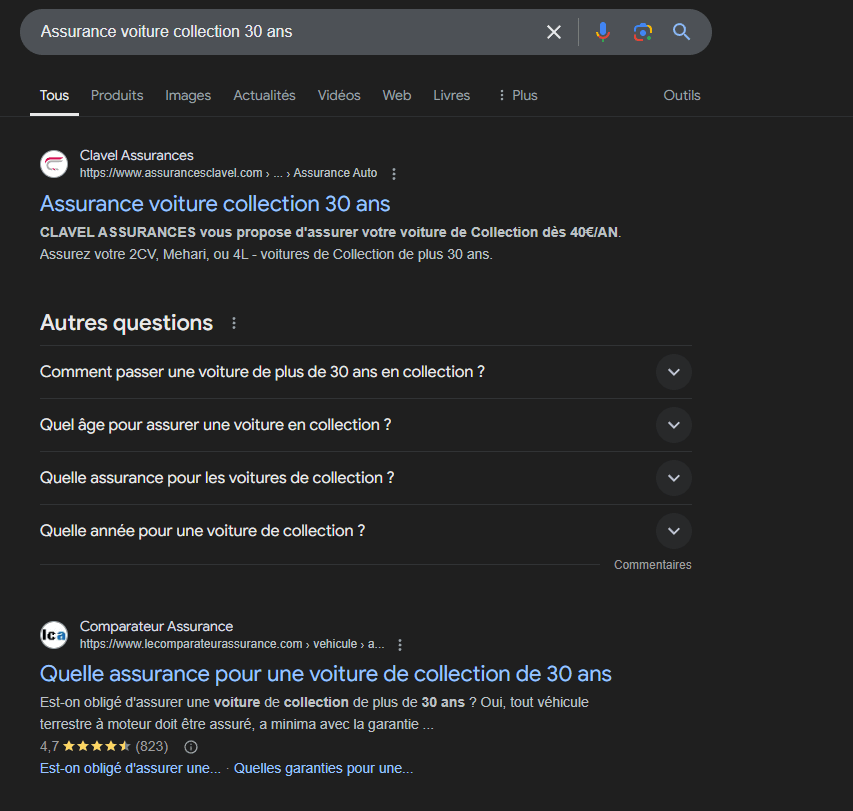Viewport: 853px width, 811px height.
Task: Clear the search field with the X icon
Action: coord(554,32)
